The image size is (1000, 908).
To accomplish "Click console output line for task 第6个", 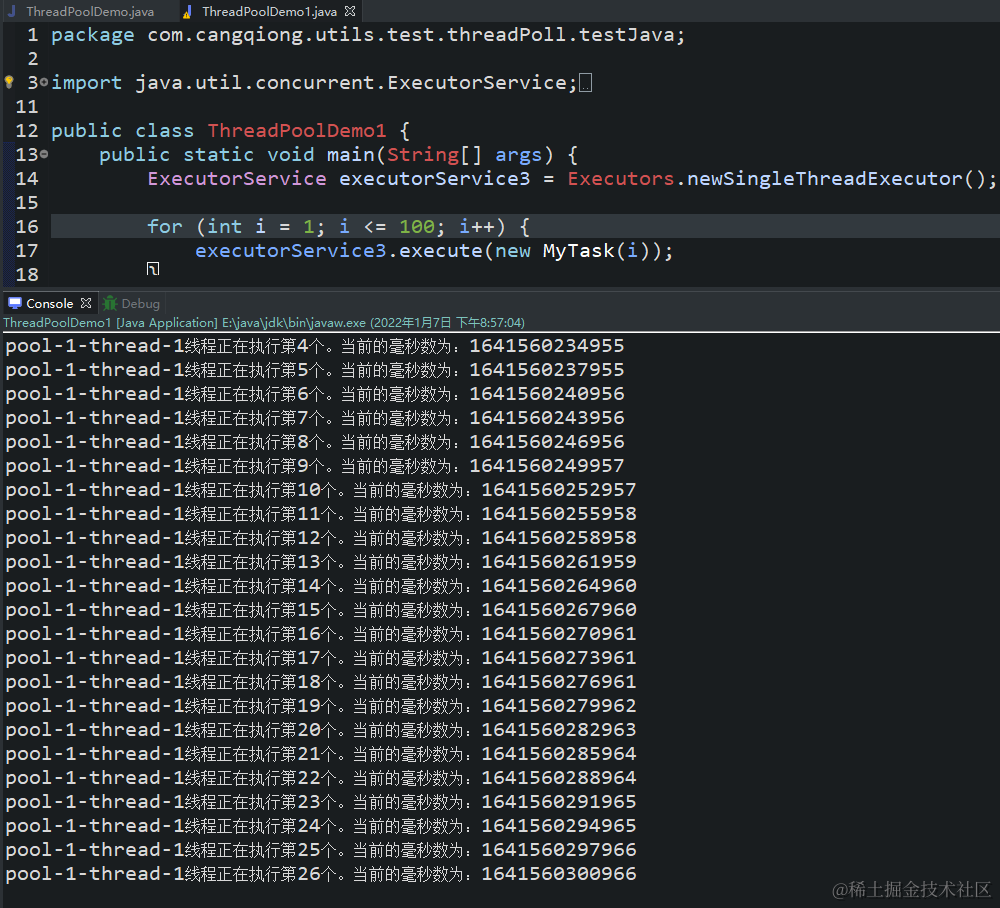I will point(315,394).
